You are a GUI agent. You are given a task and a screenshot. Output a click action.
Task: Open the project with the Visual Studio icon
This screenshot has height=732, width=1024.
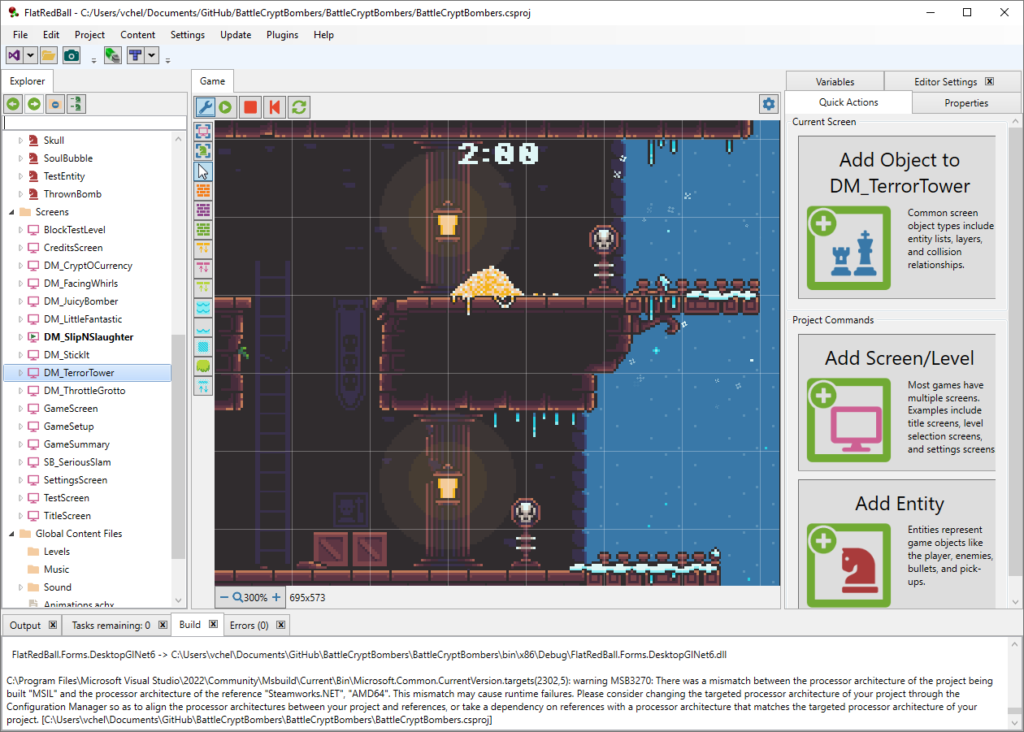pos(12,55)
